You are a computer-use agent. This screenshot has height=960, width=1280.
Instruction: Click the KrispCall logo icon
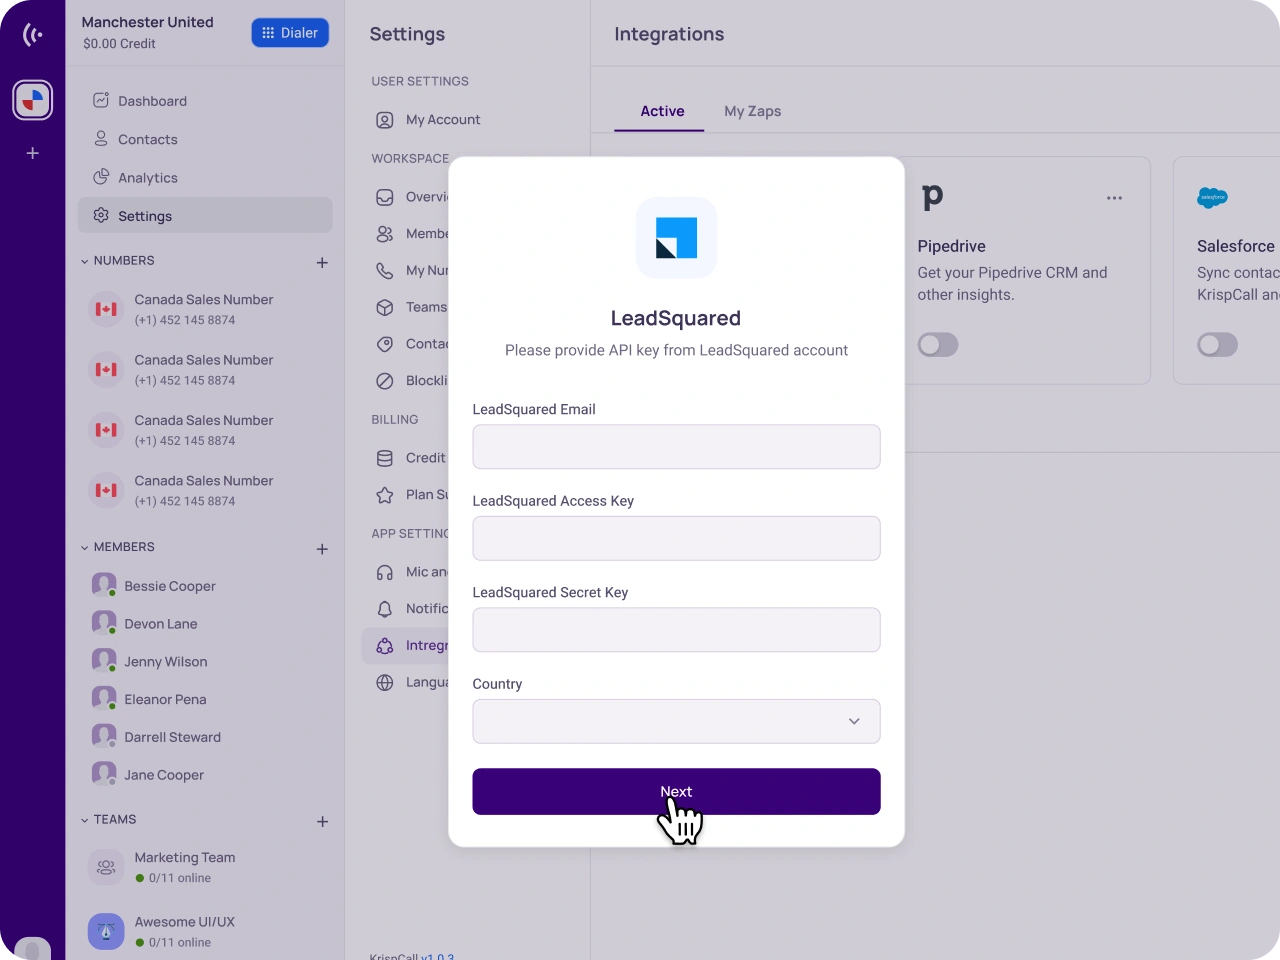tap(33, 35)
